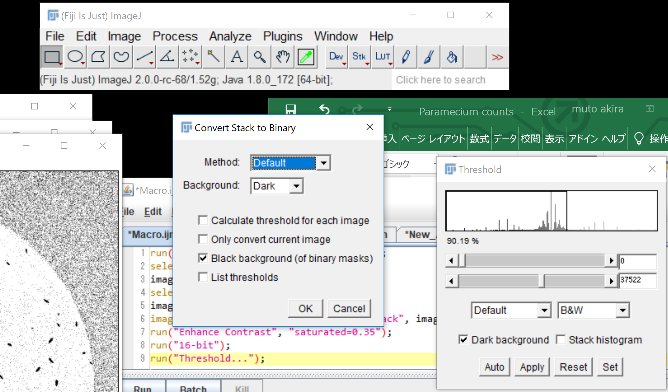The width and height of the screenshot is (668, 392).
Task: Open the ImageJ Help menu
Action: 381,36
